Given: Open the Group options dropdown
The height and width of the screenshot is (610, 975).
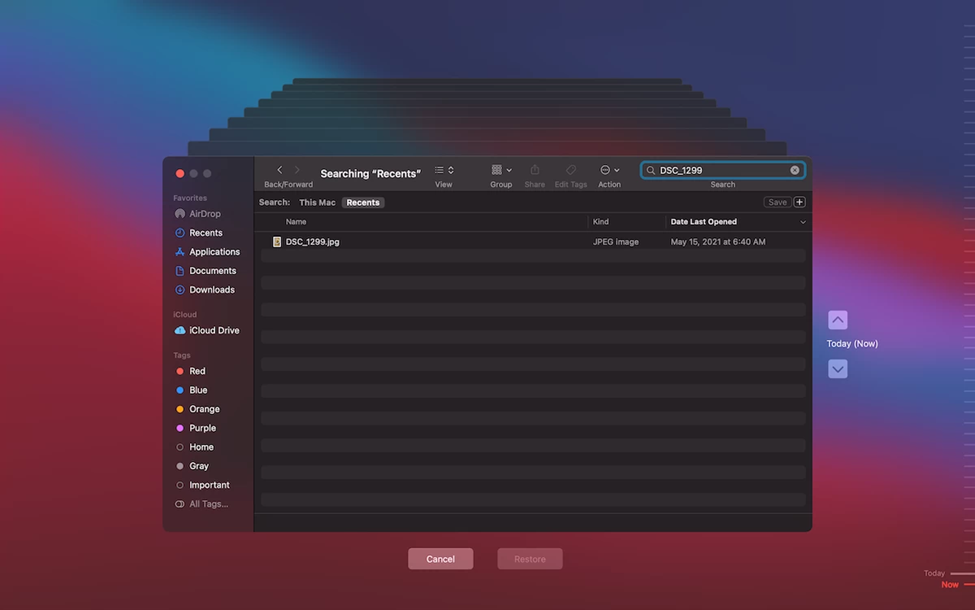Looking at the screenshot, I should pos(501,170).
